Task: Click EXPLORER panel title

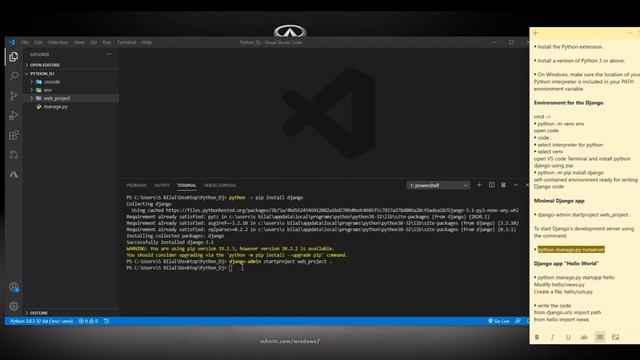Action: (x=40, y=54)
